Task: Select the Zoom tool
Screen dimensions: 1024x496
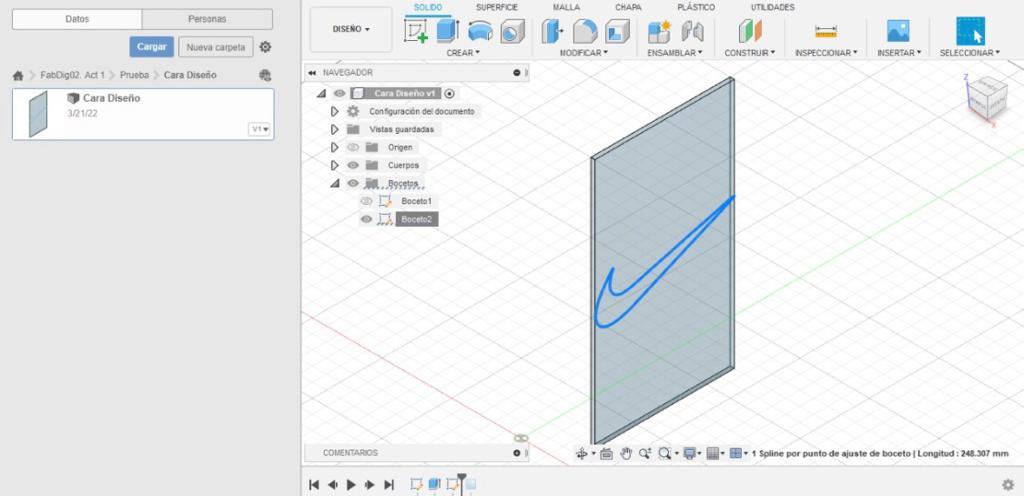Action: click(x=645, y=453)
